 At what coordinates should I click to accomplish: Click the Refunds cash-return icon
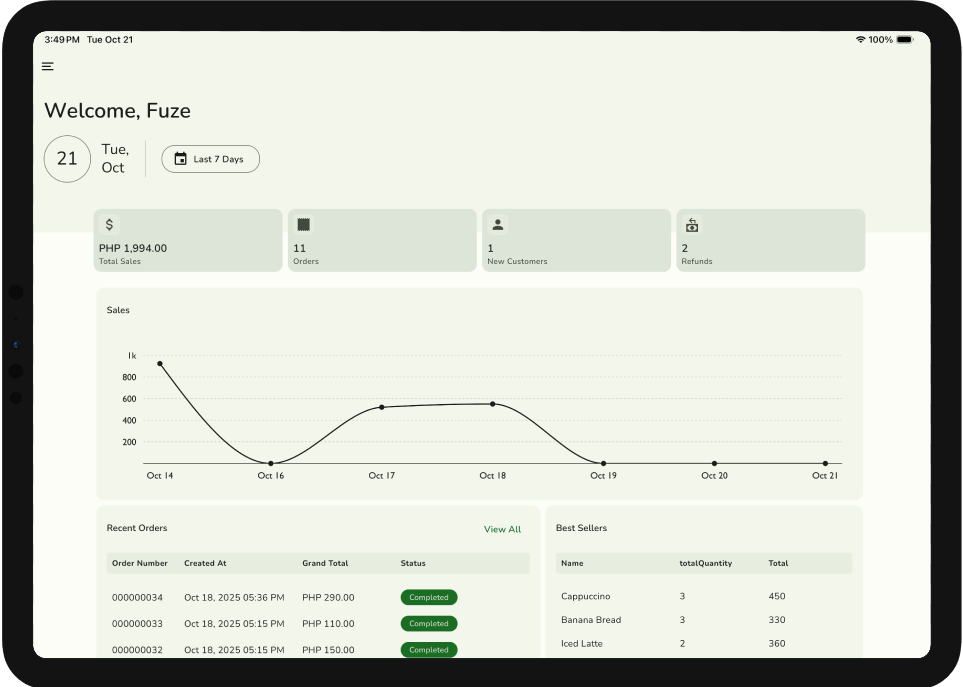click(692, 225)
